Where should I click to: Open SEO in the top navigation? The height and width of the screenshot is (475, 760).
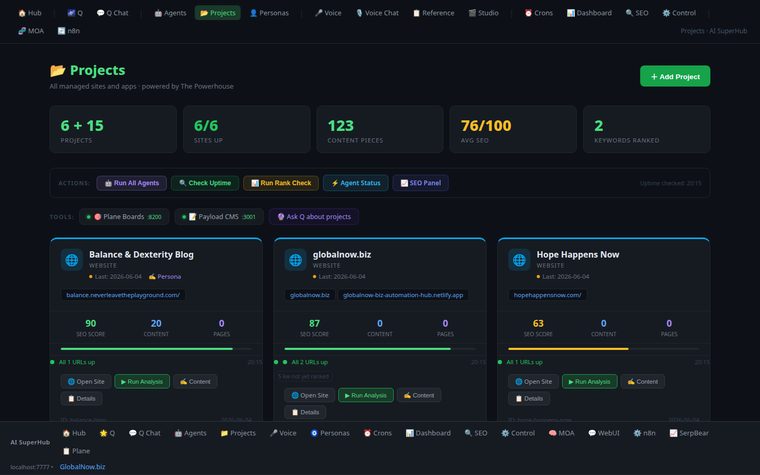pyautogui.click(x=637, y=13)
